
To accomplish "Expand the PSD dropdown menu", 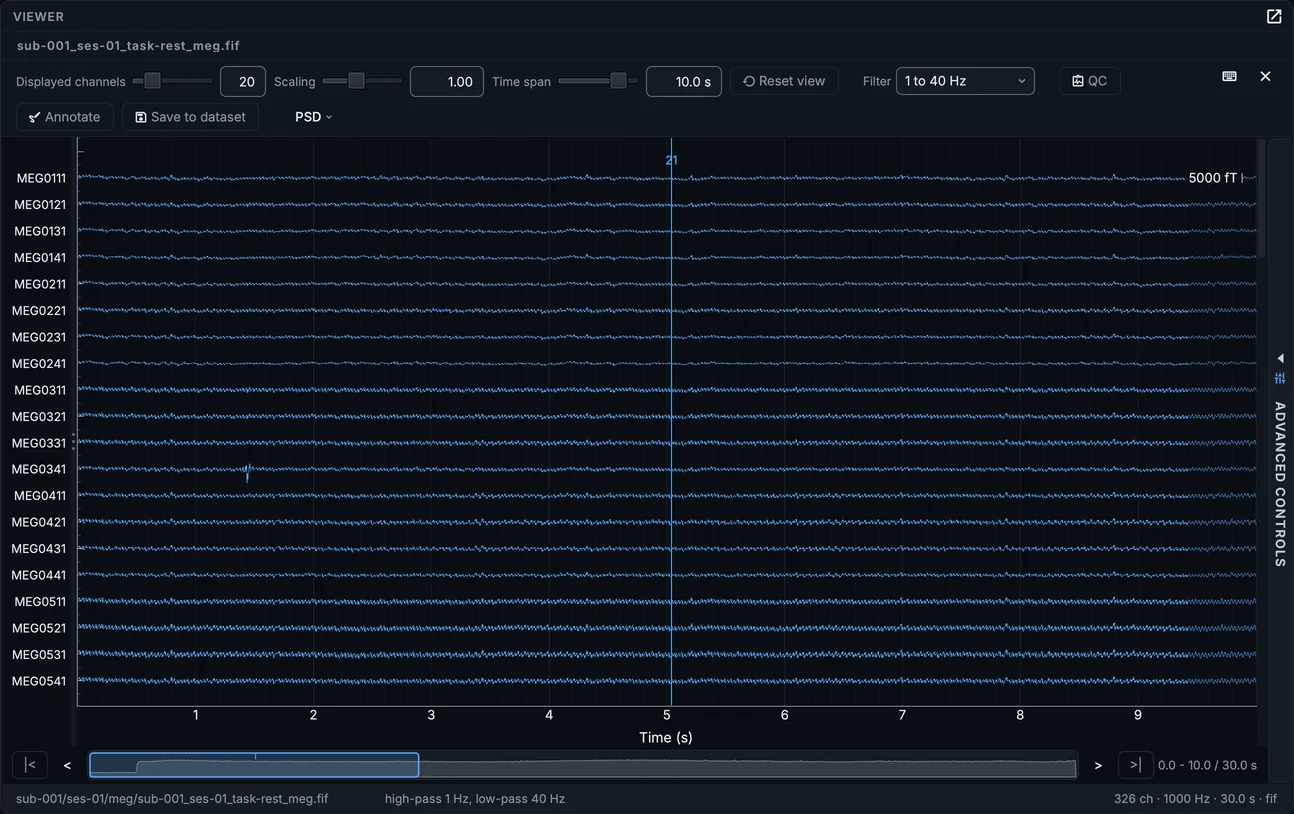I will tap(313, 117).
